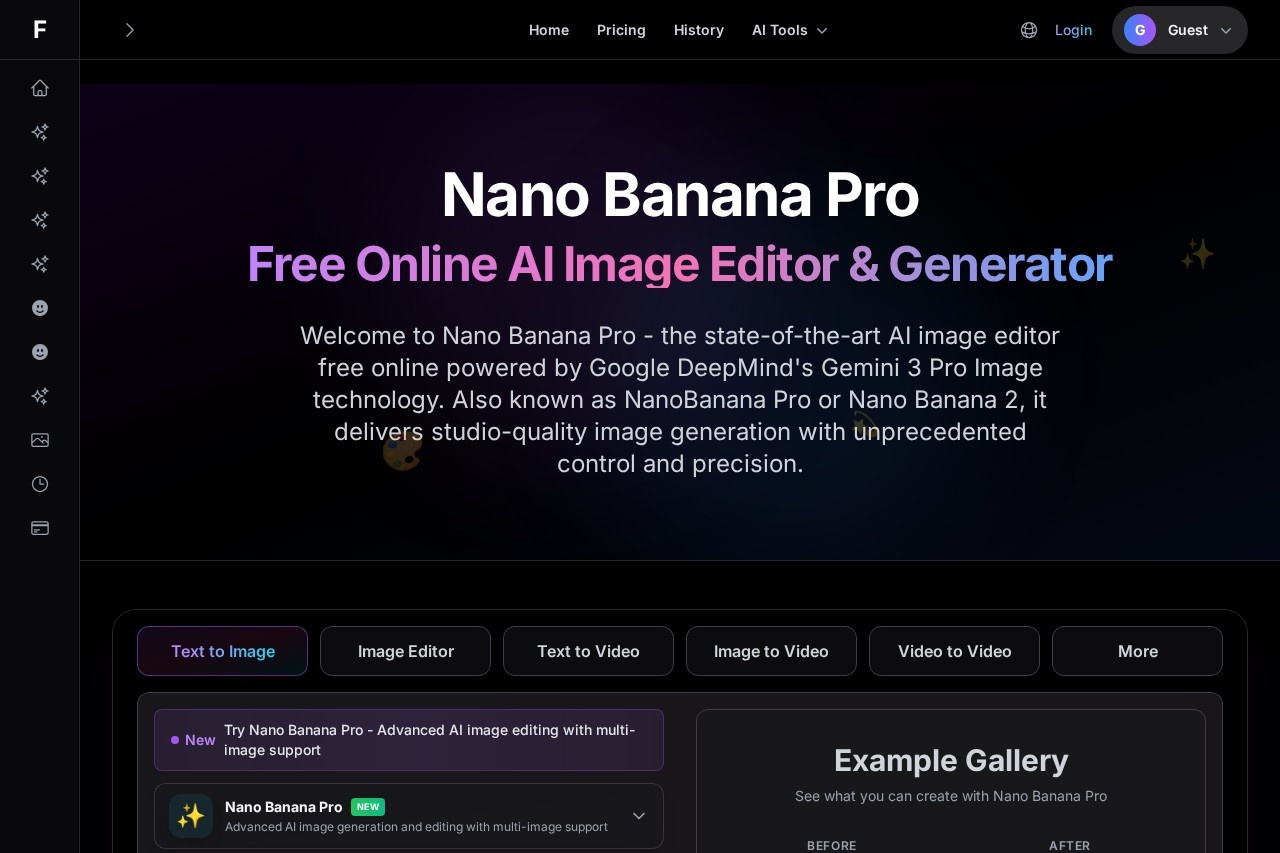This screenshot has height=853, width=1280.
Task: Click the first smiley face sidebar icon
Action: pos(40,308)
